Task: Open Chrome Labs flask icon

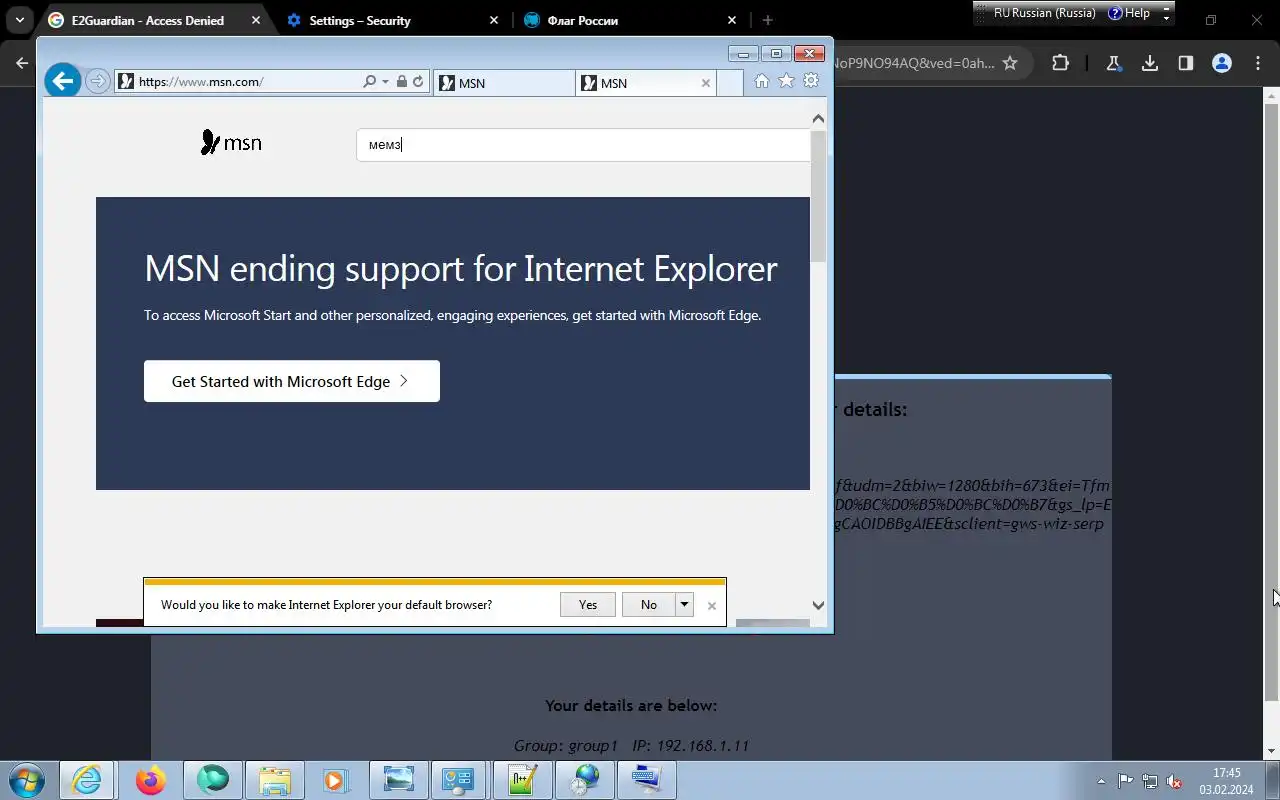Action: 1113,63
